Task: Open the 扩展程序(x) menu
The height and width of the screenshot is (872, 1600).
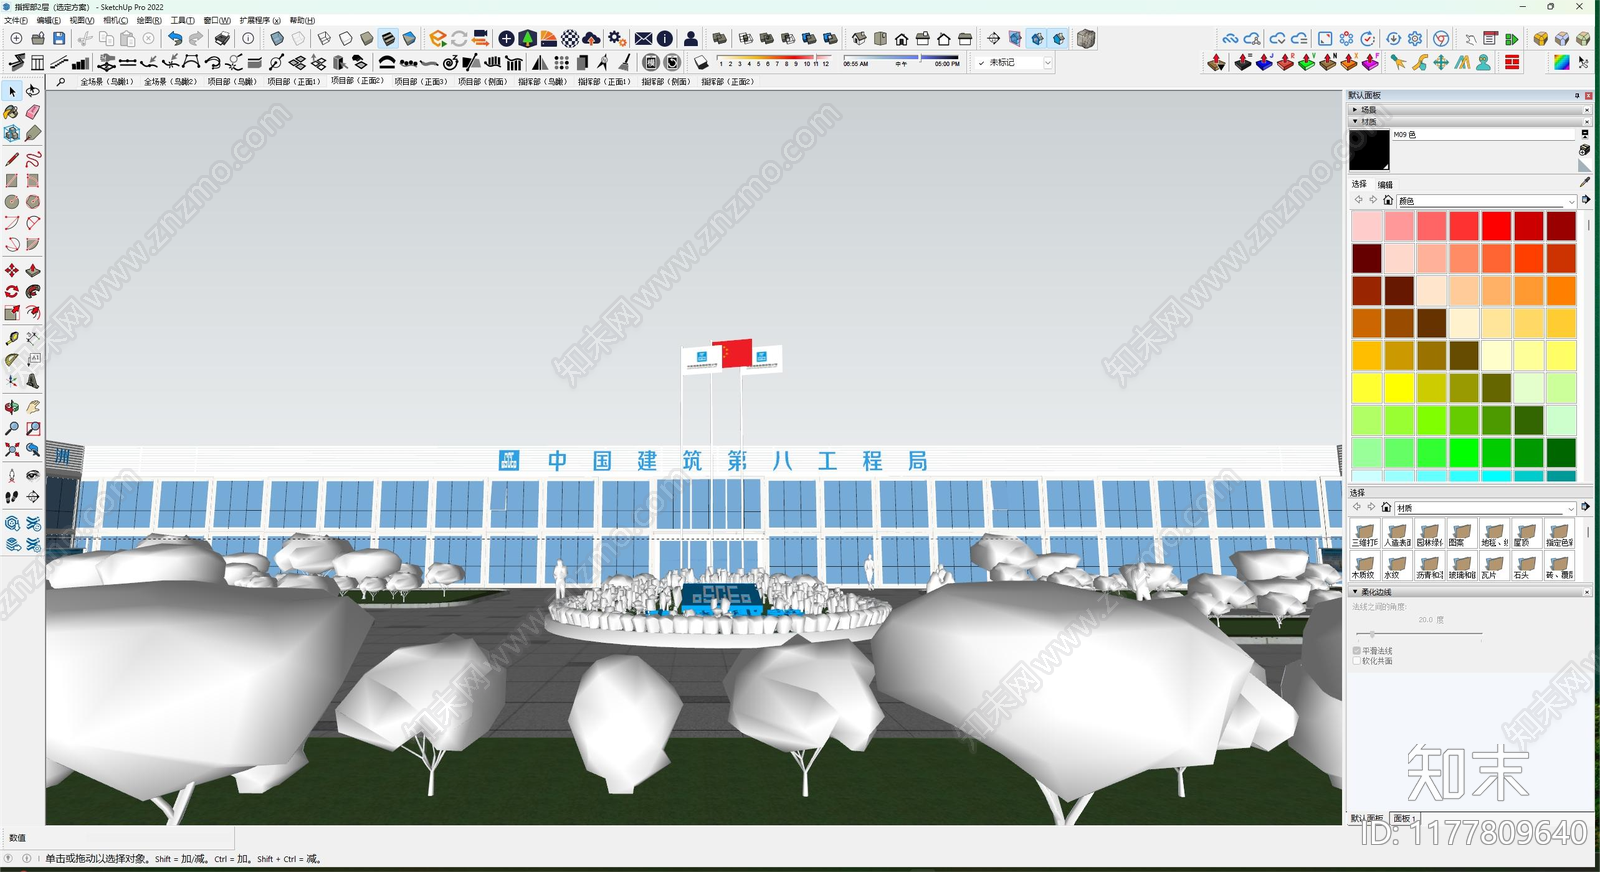Action: [x=260, y=20]
